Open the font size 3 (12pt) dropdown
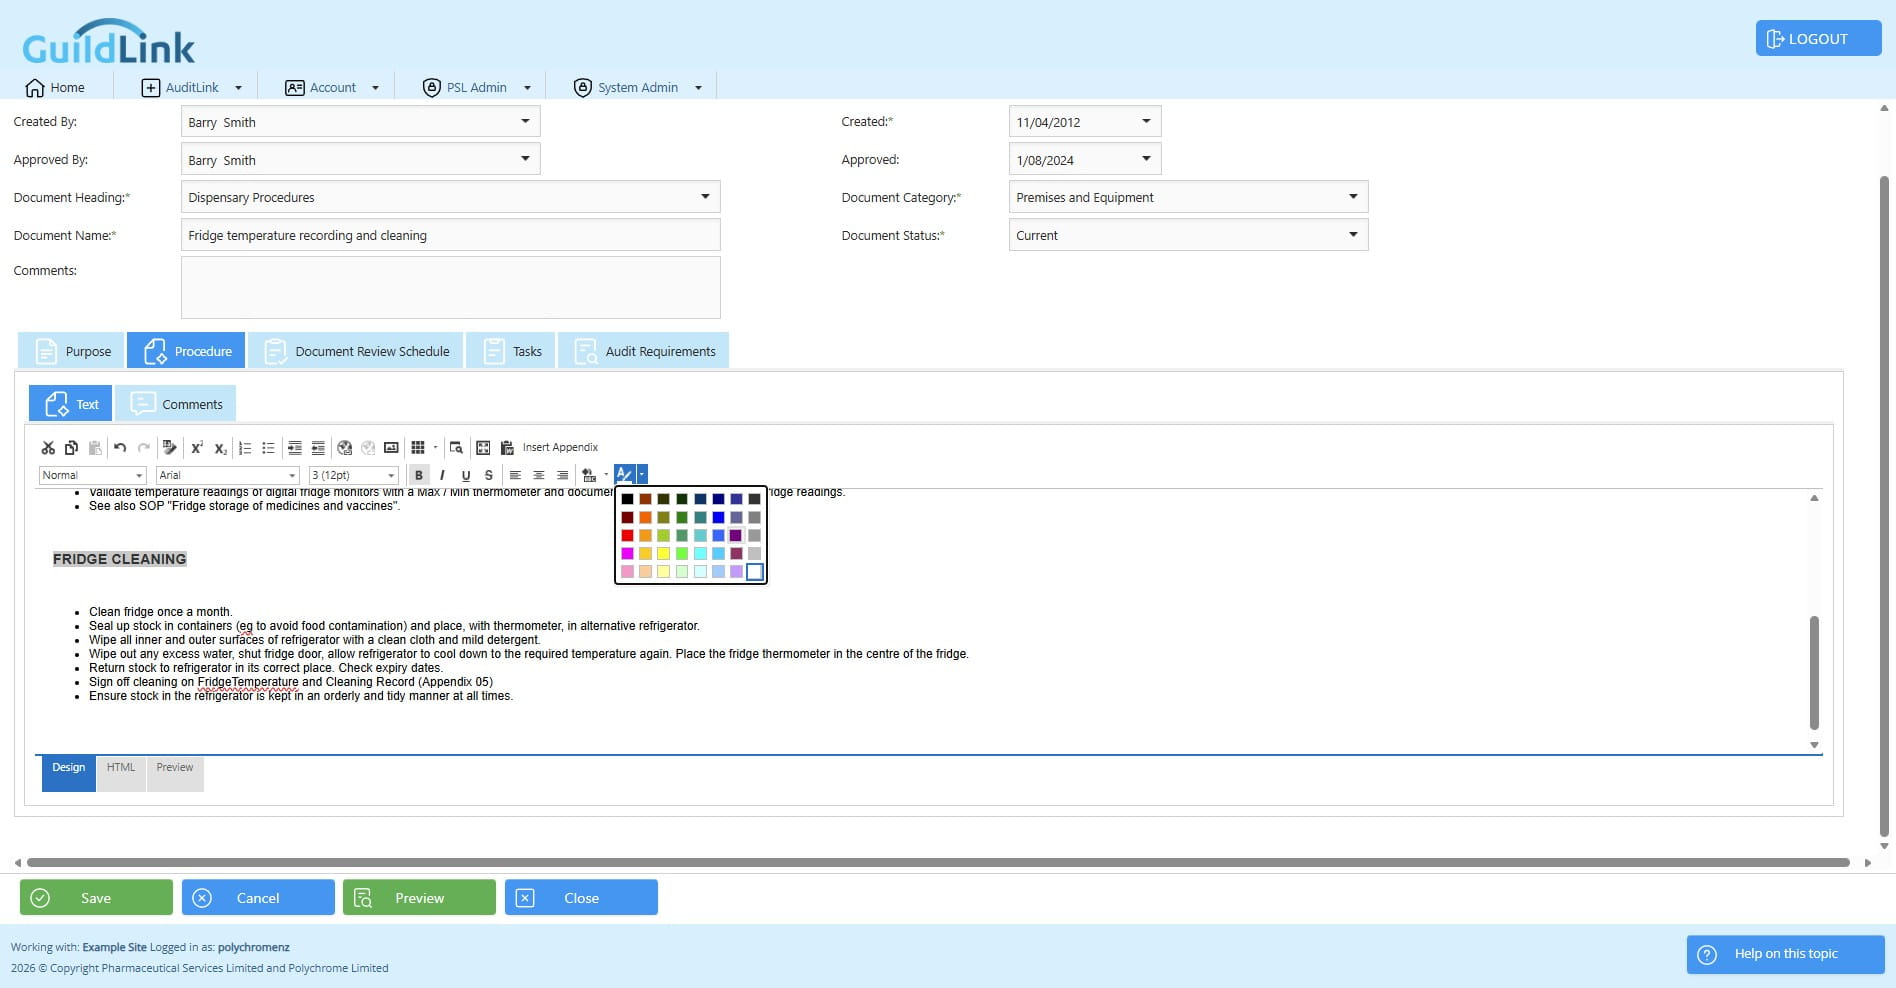Image resolution: width=1896 pixels, height=988 pixels. (354, 475)
